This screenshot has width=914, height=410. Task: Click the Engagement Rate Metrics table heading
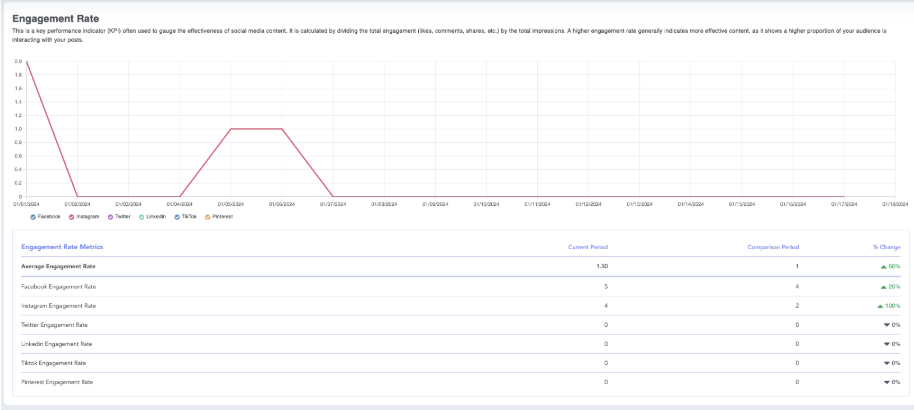point(62,246)
